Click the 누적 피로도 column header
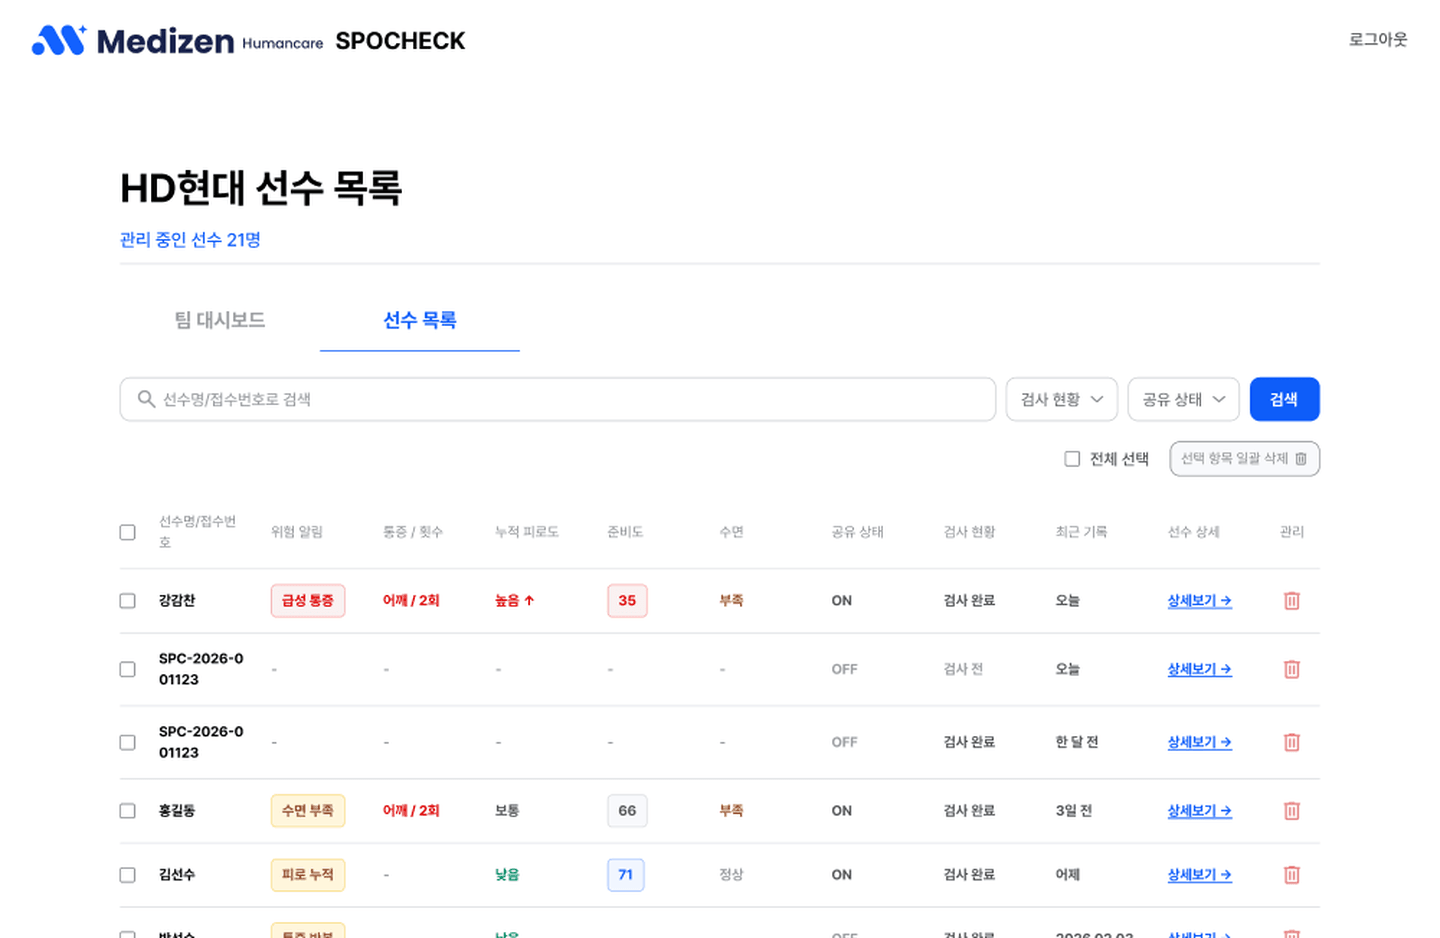The height and width of the screenshot is (938, 1440). 526,532
